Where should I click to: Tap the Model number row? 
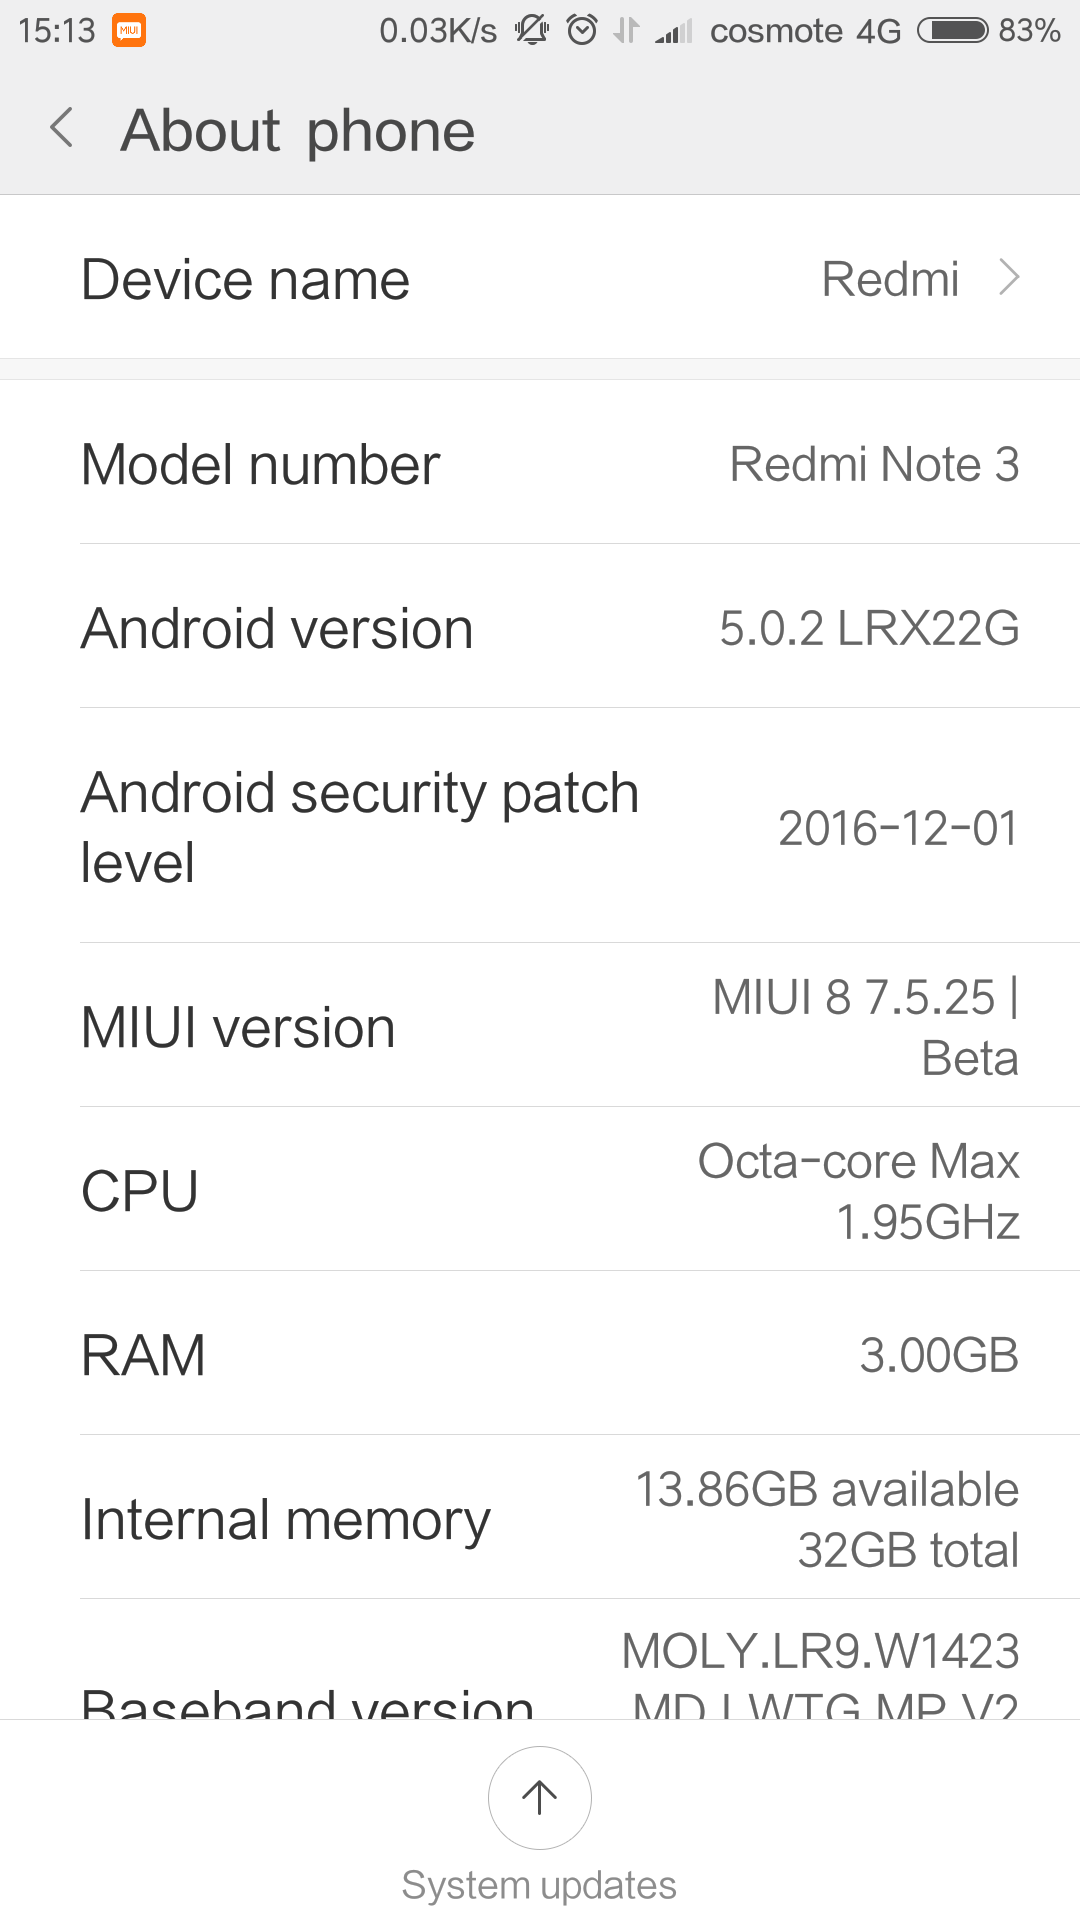[x=540, y=464]
